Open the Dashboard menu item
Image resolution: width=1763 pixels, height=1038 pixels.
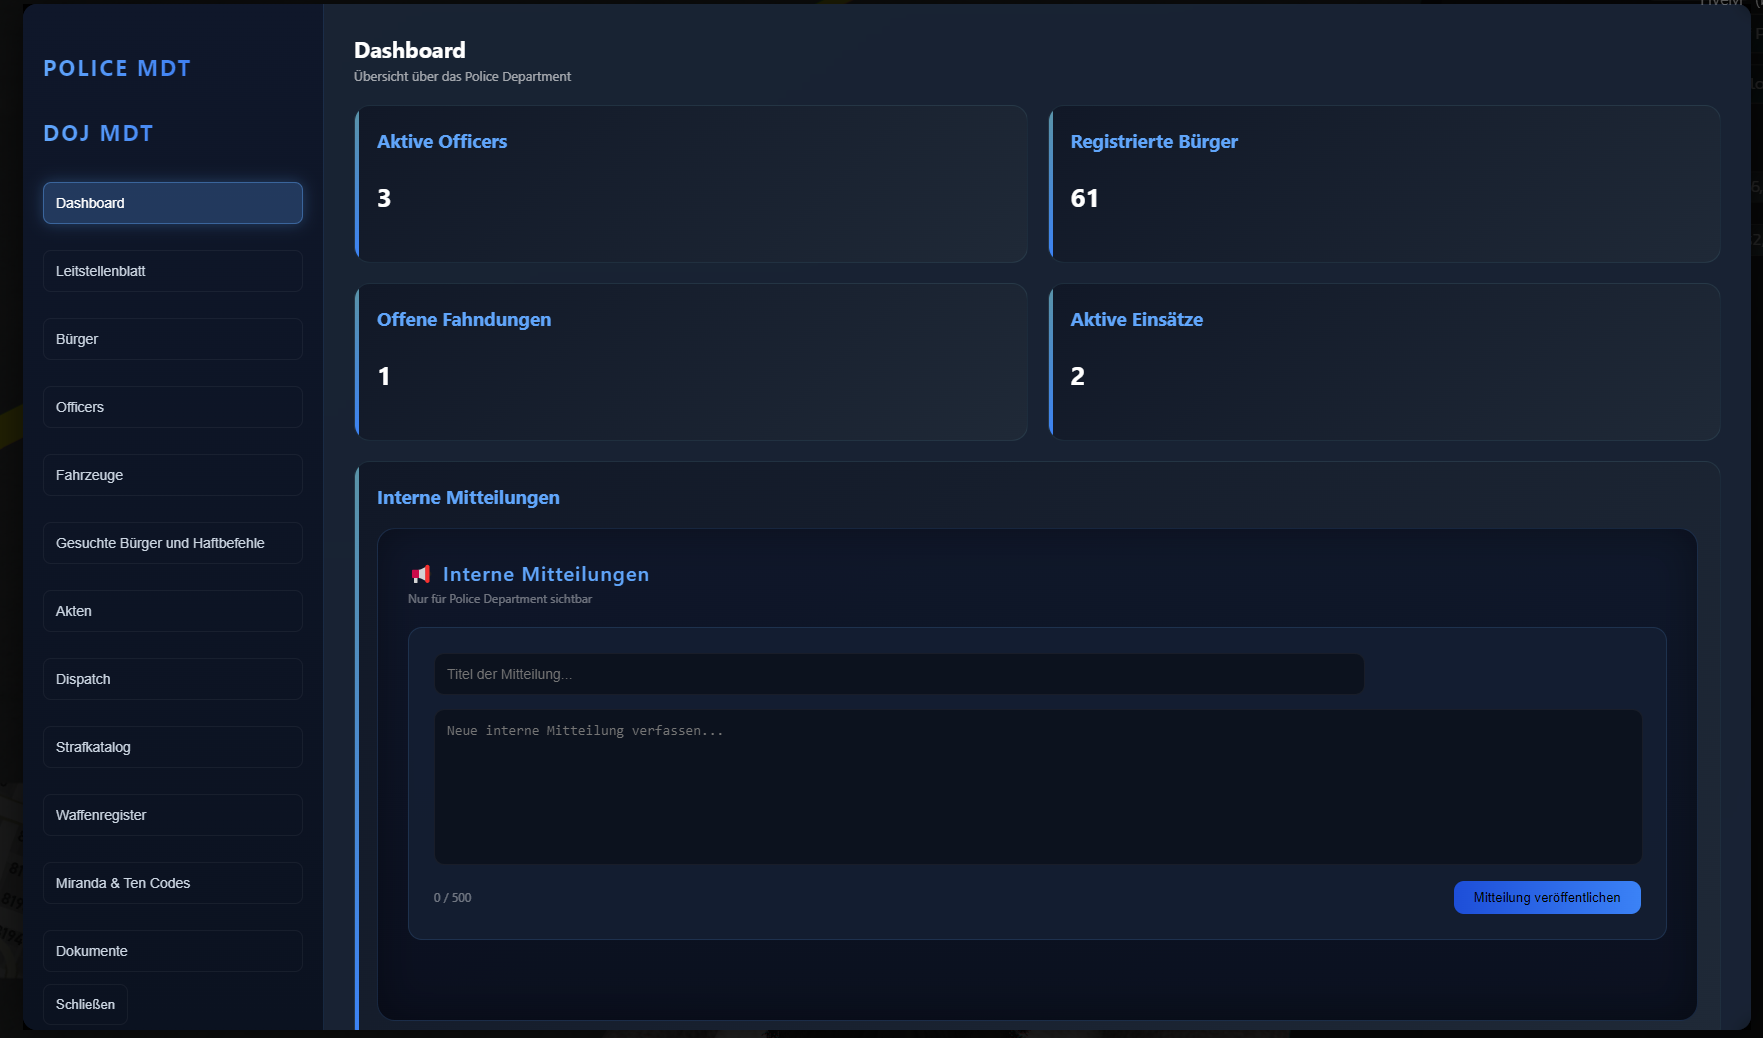172,203
